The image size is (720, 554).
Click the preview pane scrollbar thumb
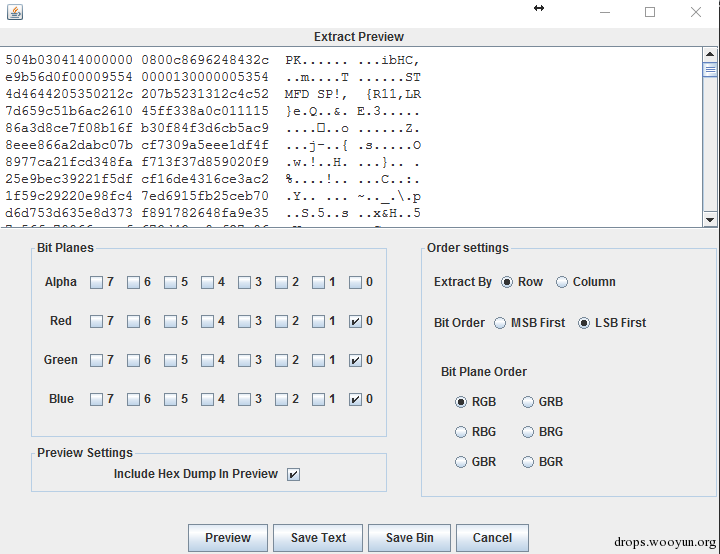710,70
